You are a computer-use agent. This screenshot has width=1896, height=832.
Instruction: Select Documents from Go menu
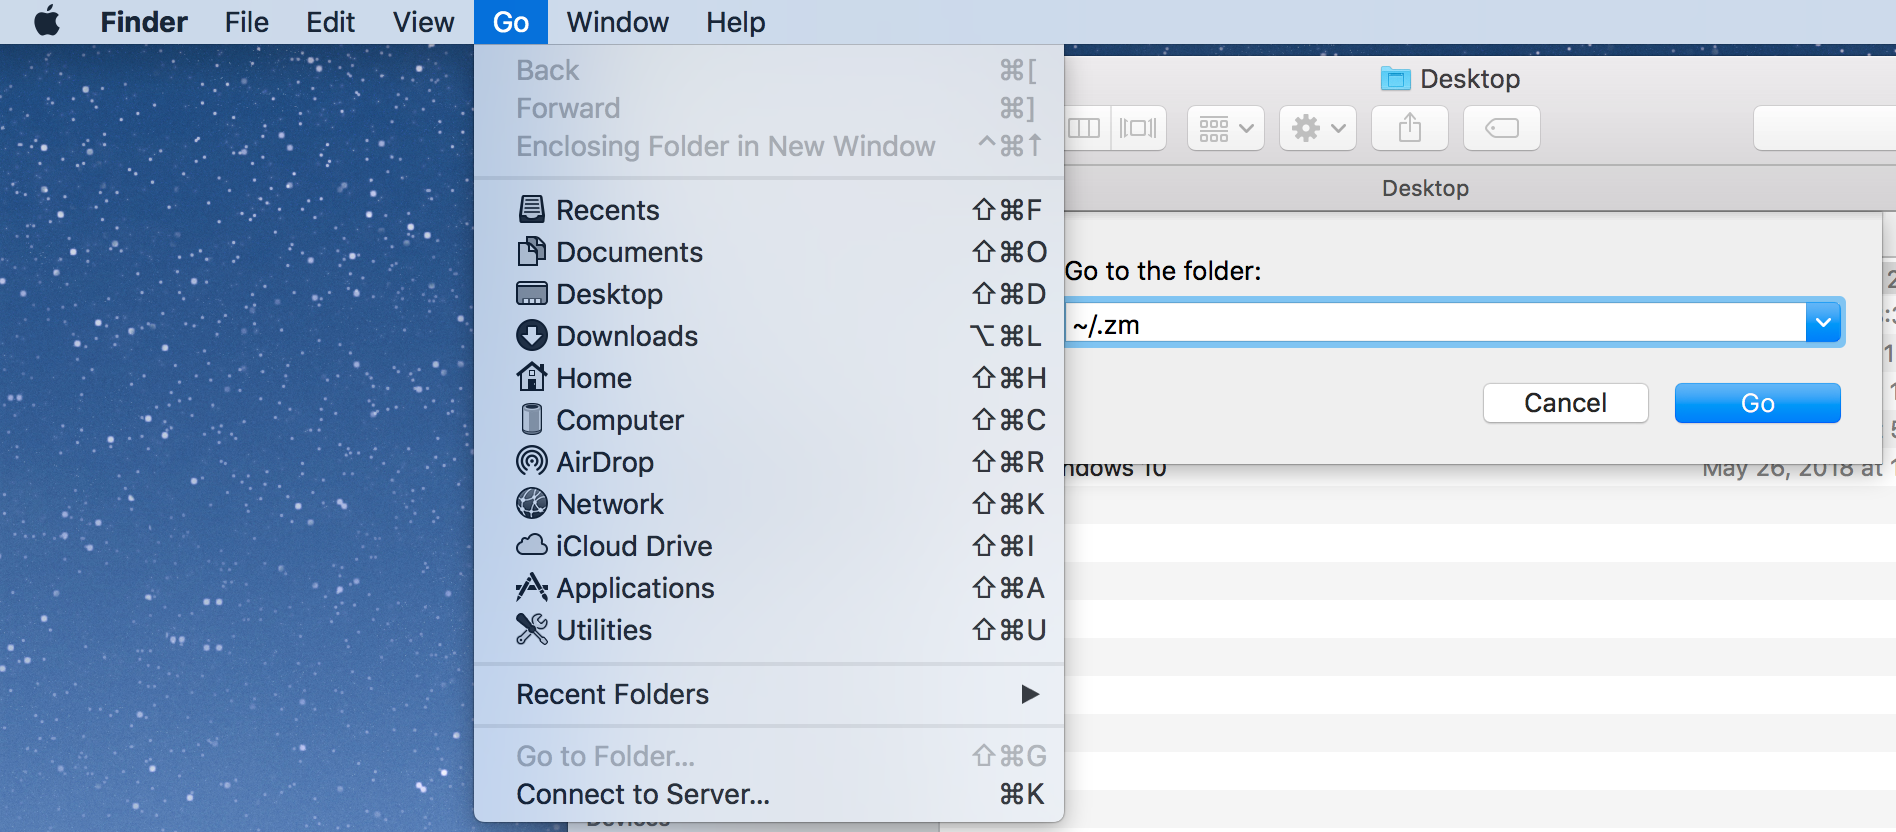pos(768,252)
